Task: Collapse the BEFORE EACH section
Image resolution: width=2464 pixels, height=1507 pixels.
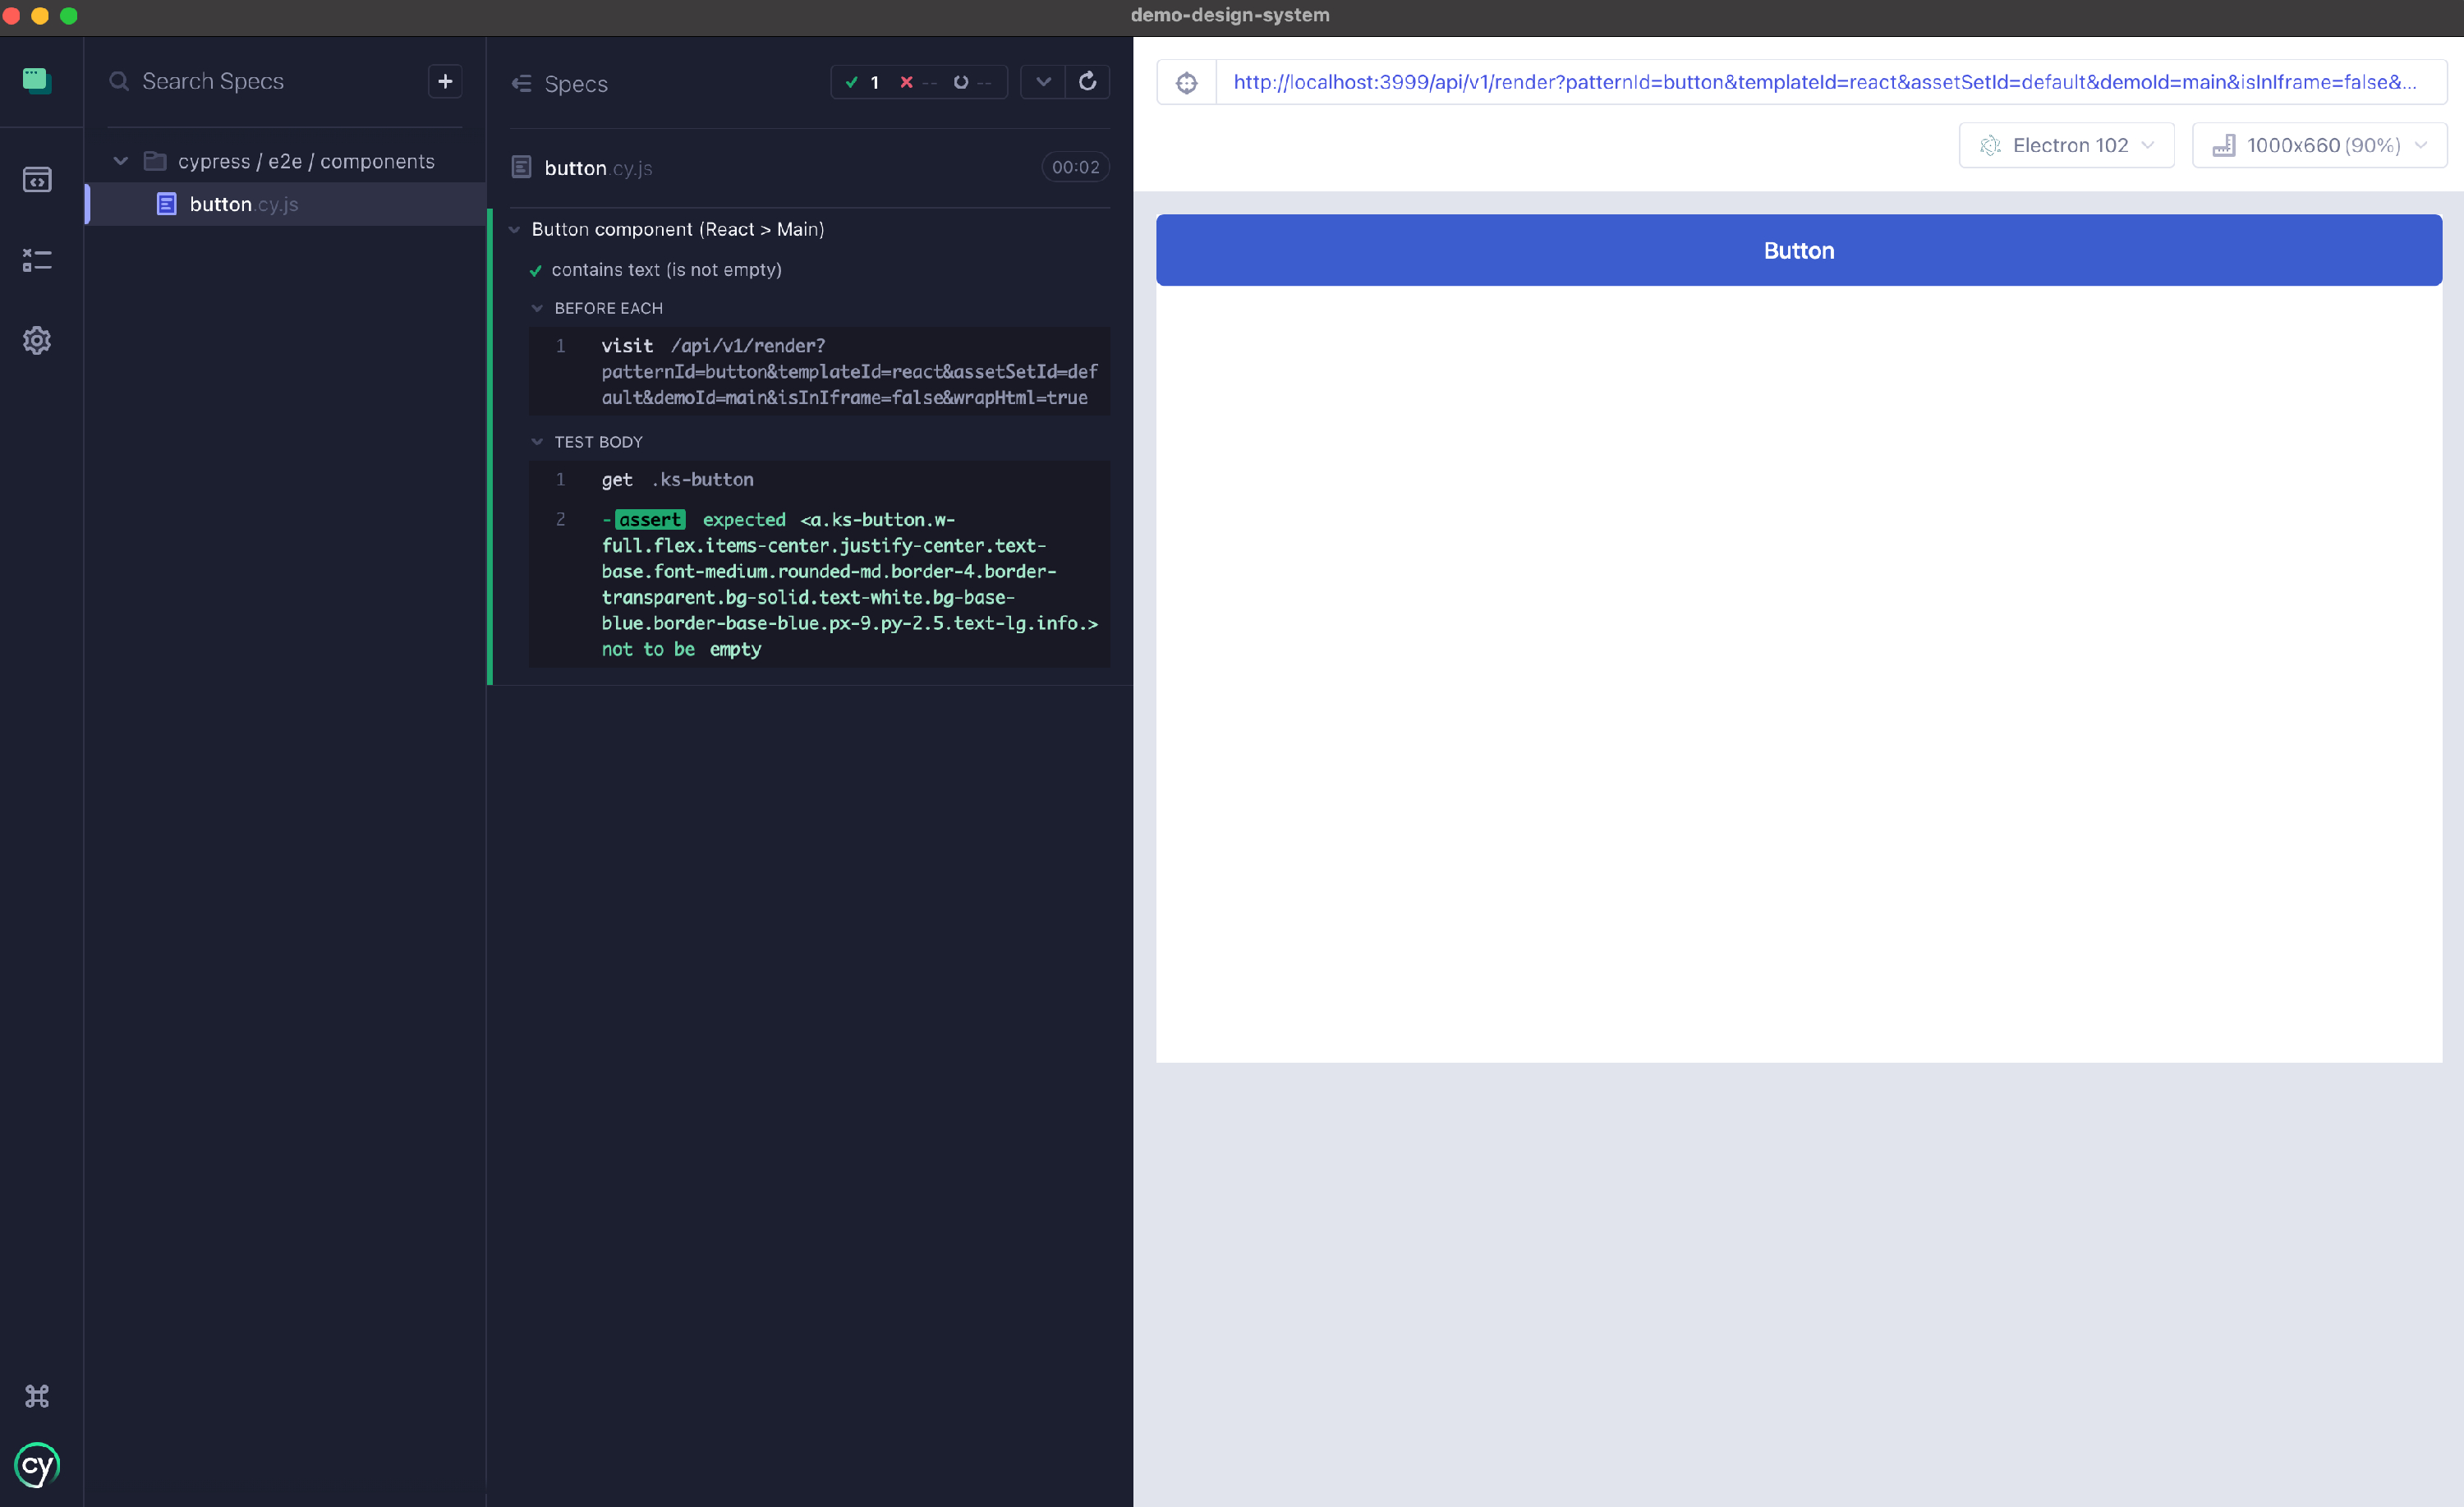Action: coord(538,308)
